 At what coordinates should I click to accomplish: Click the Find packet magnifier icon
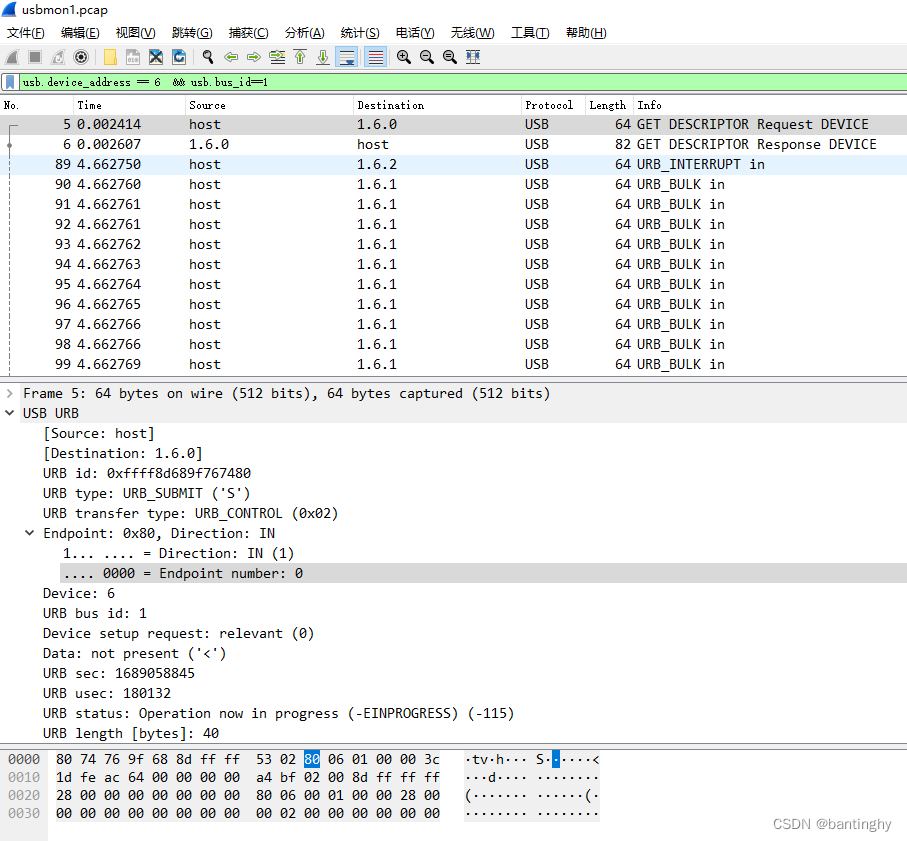point(208,57)
